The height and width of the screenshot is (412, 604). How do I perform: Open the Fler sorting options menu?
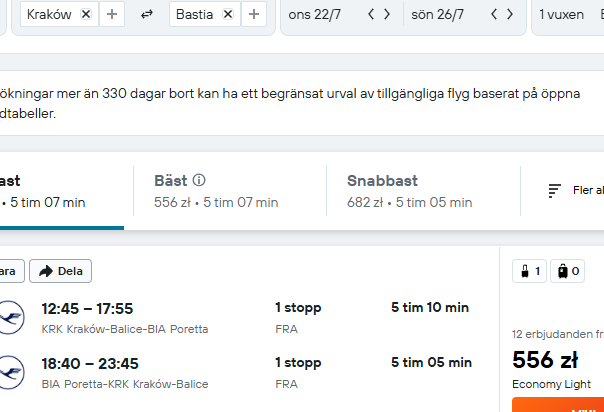pyautogui.click(x=576, y=191)
